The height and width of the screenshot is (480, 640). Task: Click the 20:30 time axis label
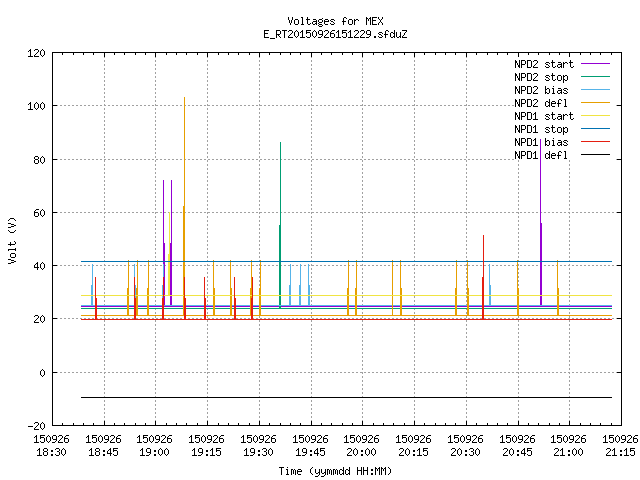(465, 452)
